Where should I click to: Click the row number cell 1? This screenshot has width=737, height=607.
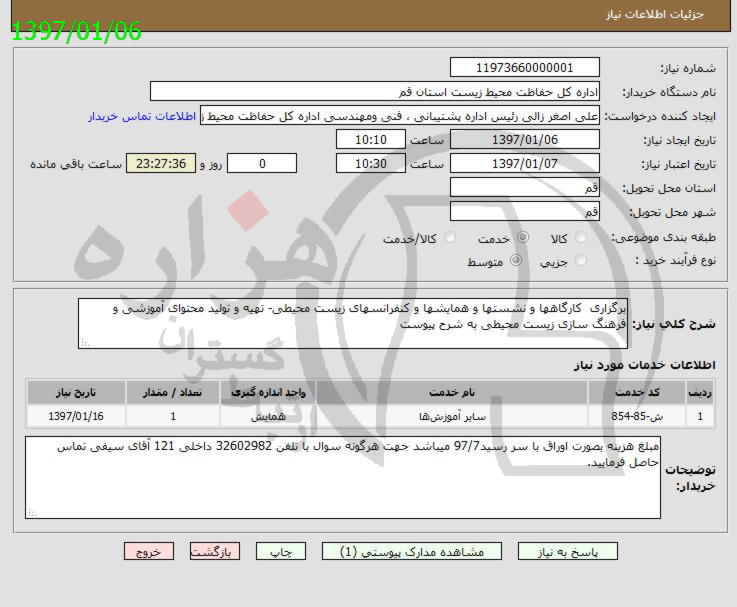(x=700, y=417)
